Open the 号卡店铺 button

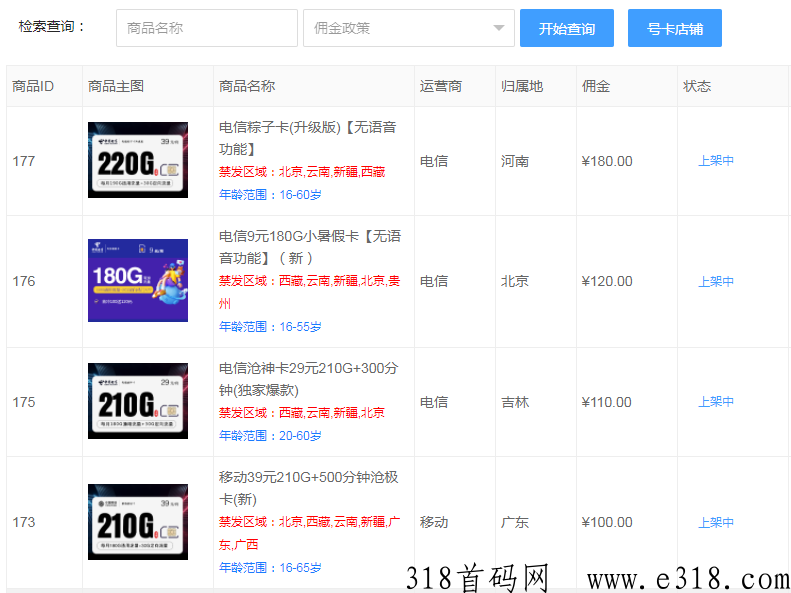(675, 28)
